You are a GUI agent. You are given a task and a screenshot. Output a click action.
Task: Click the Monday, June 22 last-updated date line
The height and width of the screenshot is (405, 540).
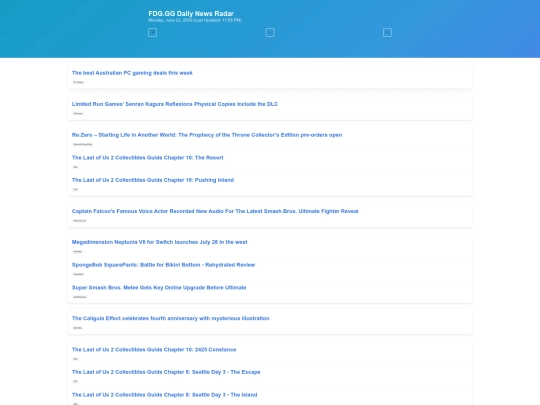(x=195, y=20)
